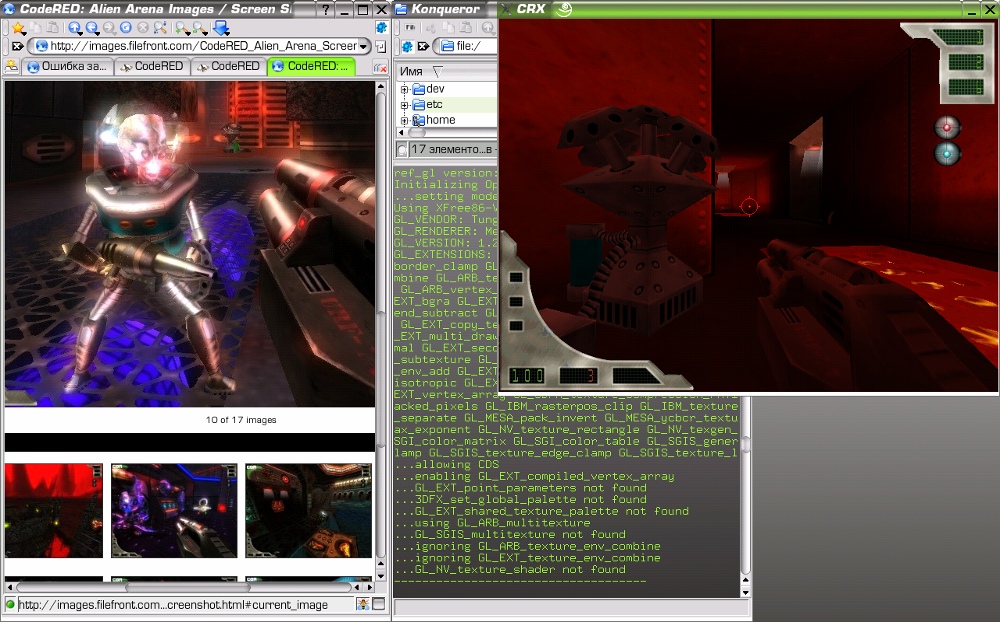Click the Имя column header

point(411,72)
